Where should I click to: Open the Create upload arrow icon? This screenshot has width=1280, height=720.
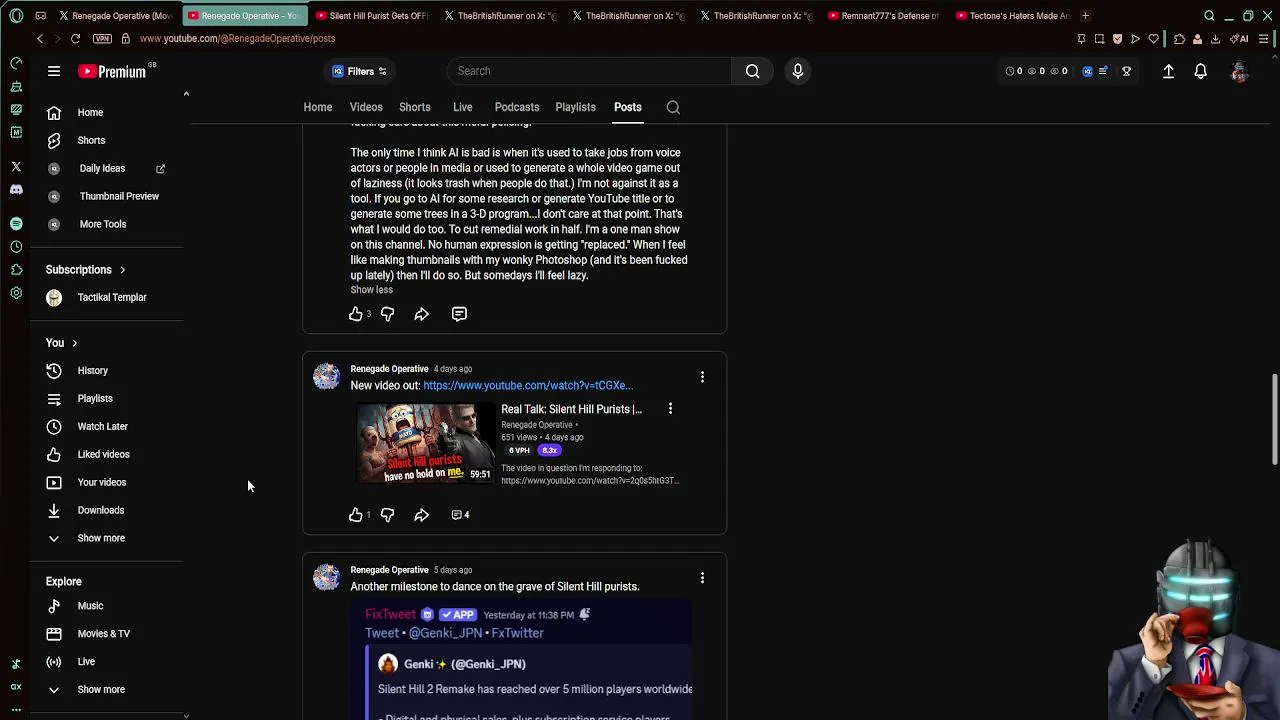tap(1168, 71)
